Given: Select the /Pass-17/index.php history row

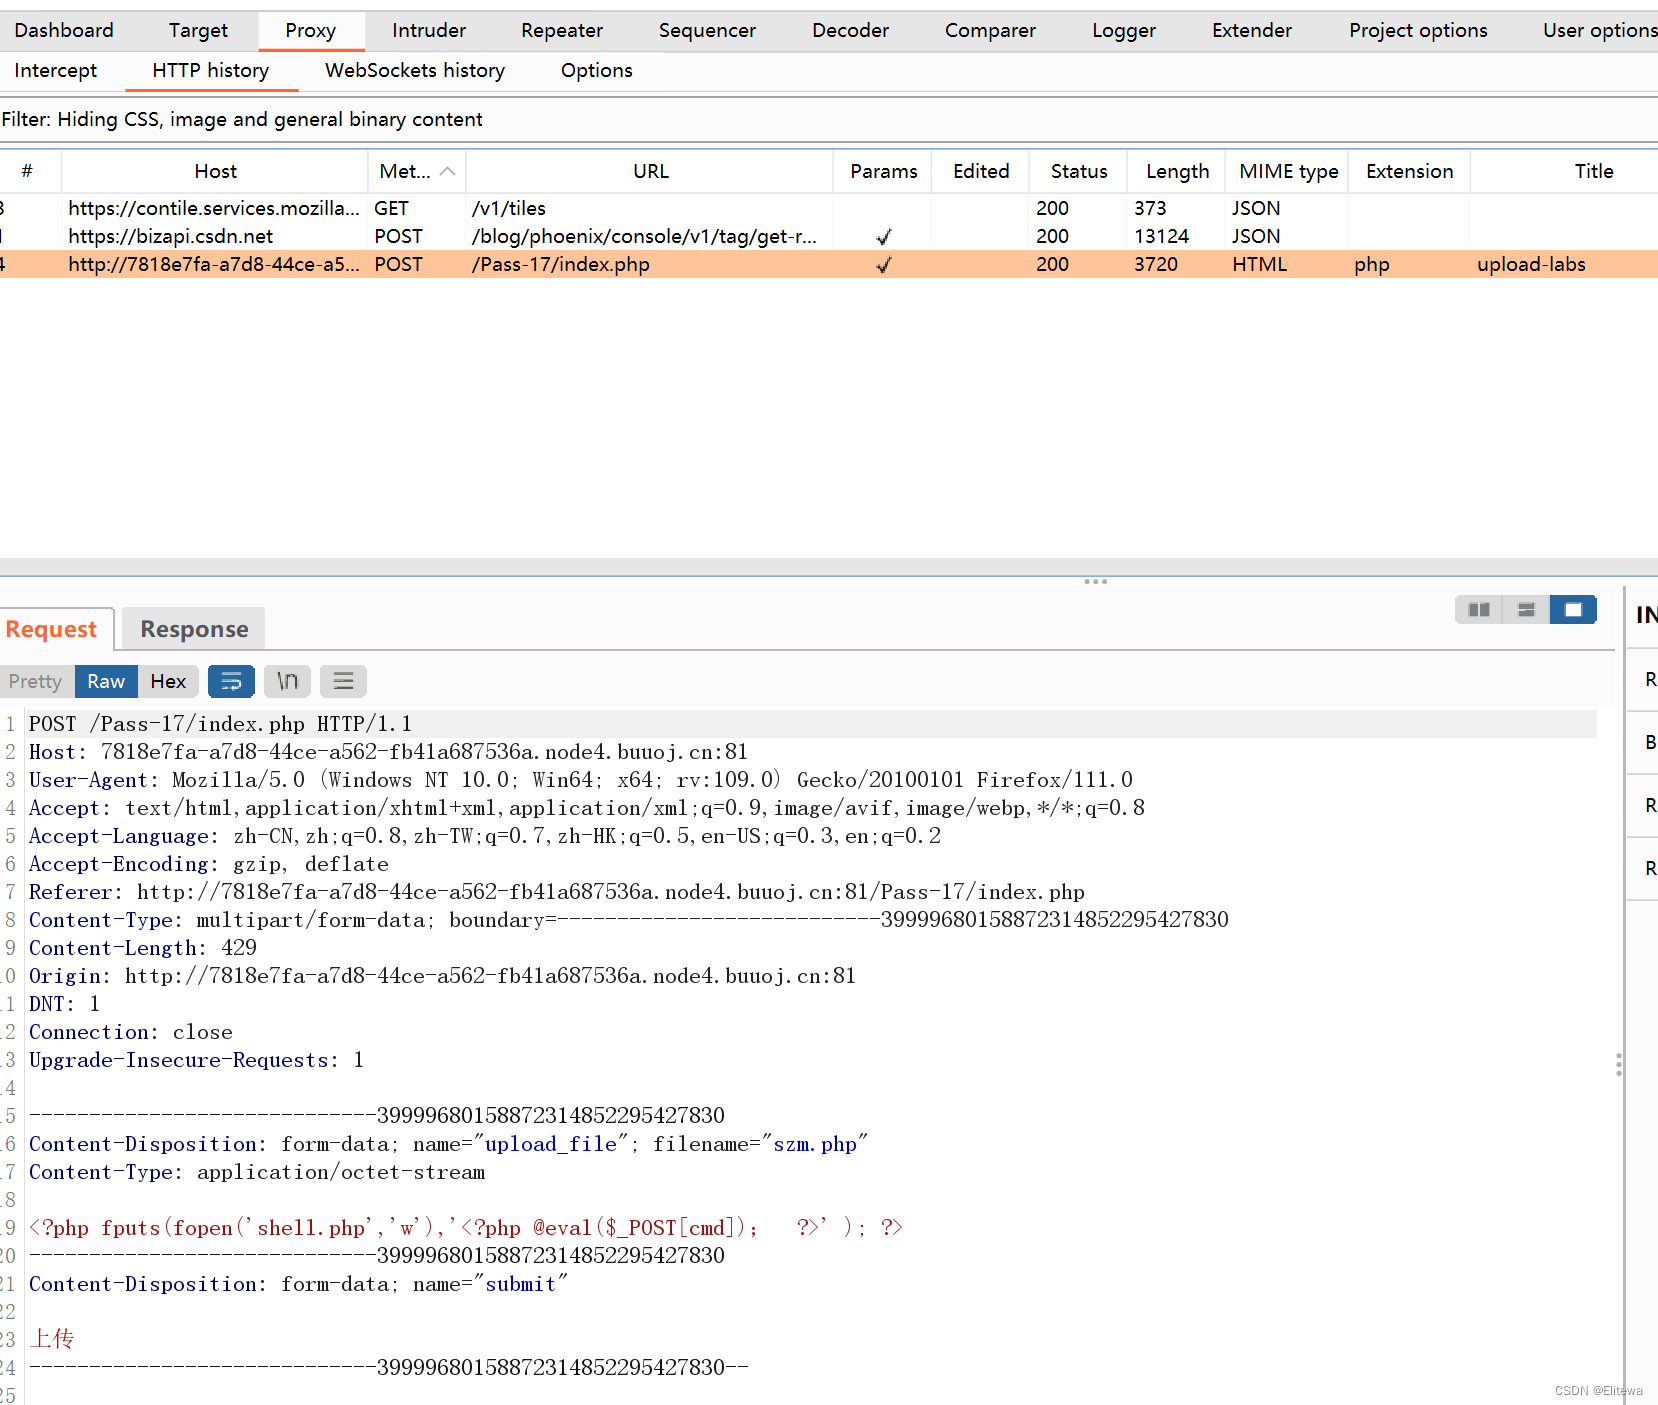Looking at the screenshot, I should point(829,264).
